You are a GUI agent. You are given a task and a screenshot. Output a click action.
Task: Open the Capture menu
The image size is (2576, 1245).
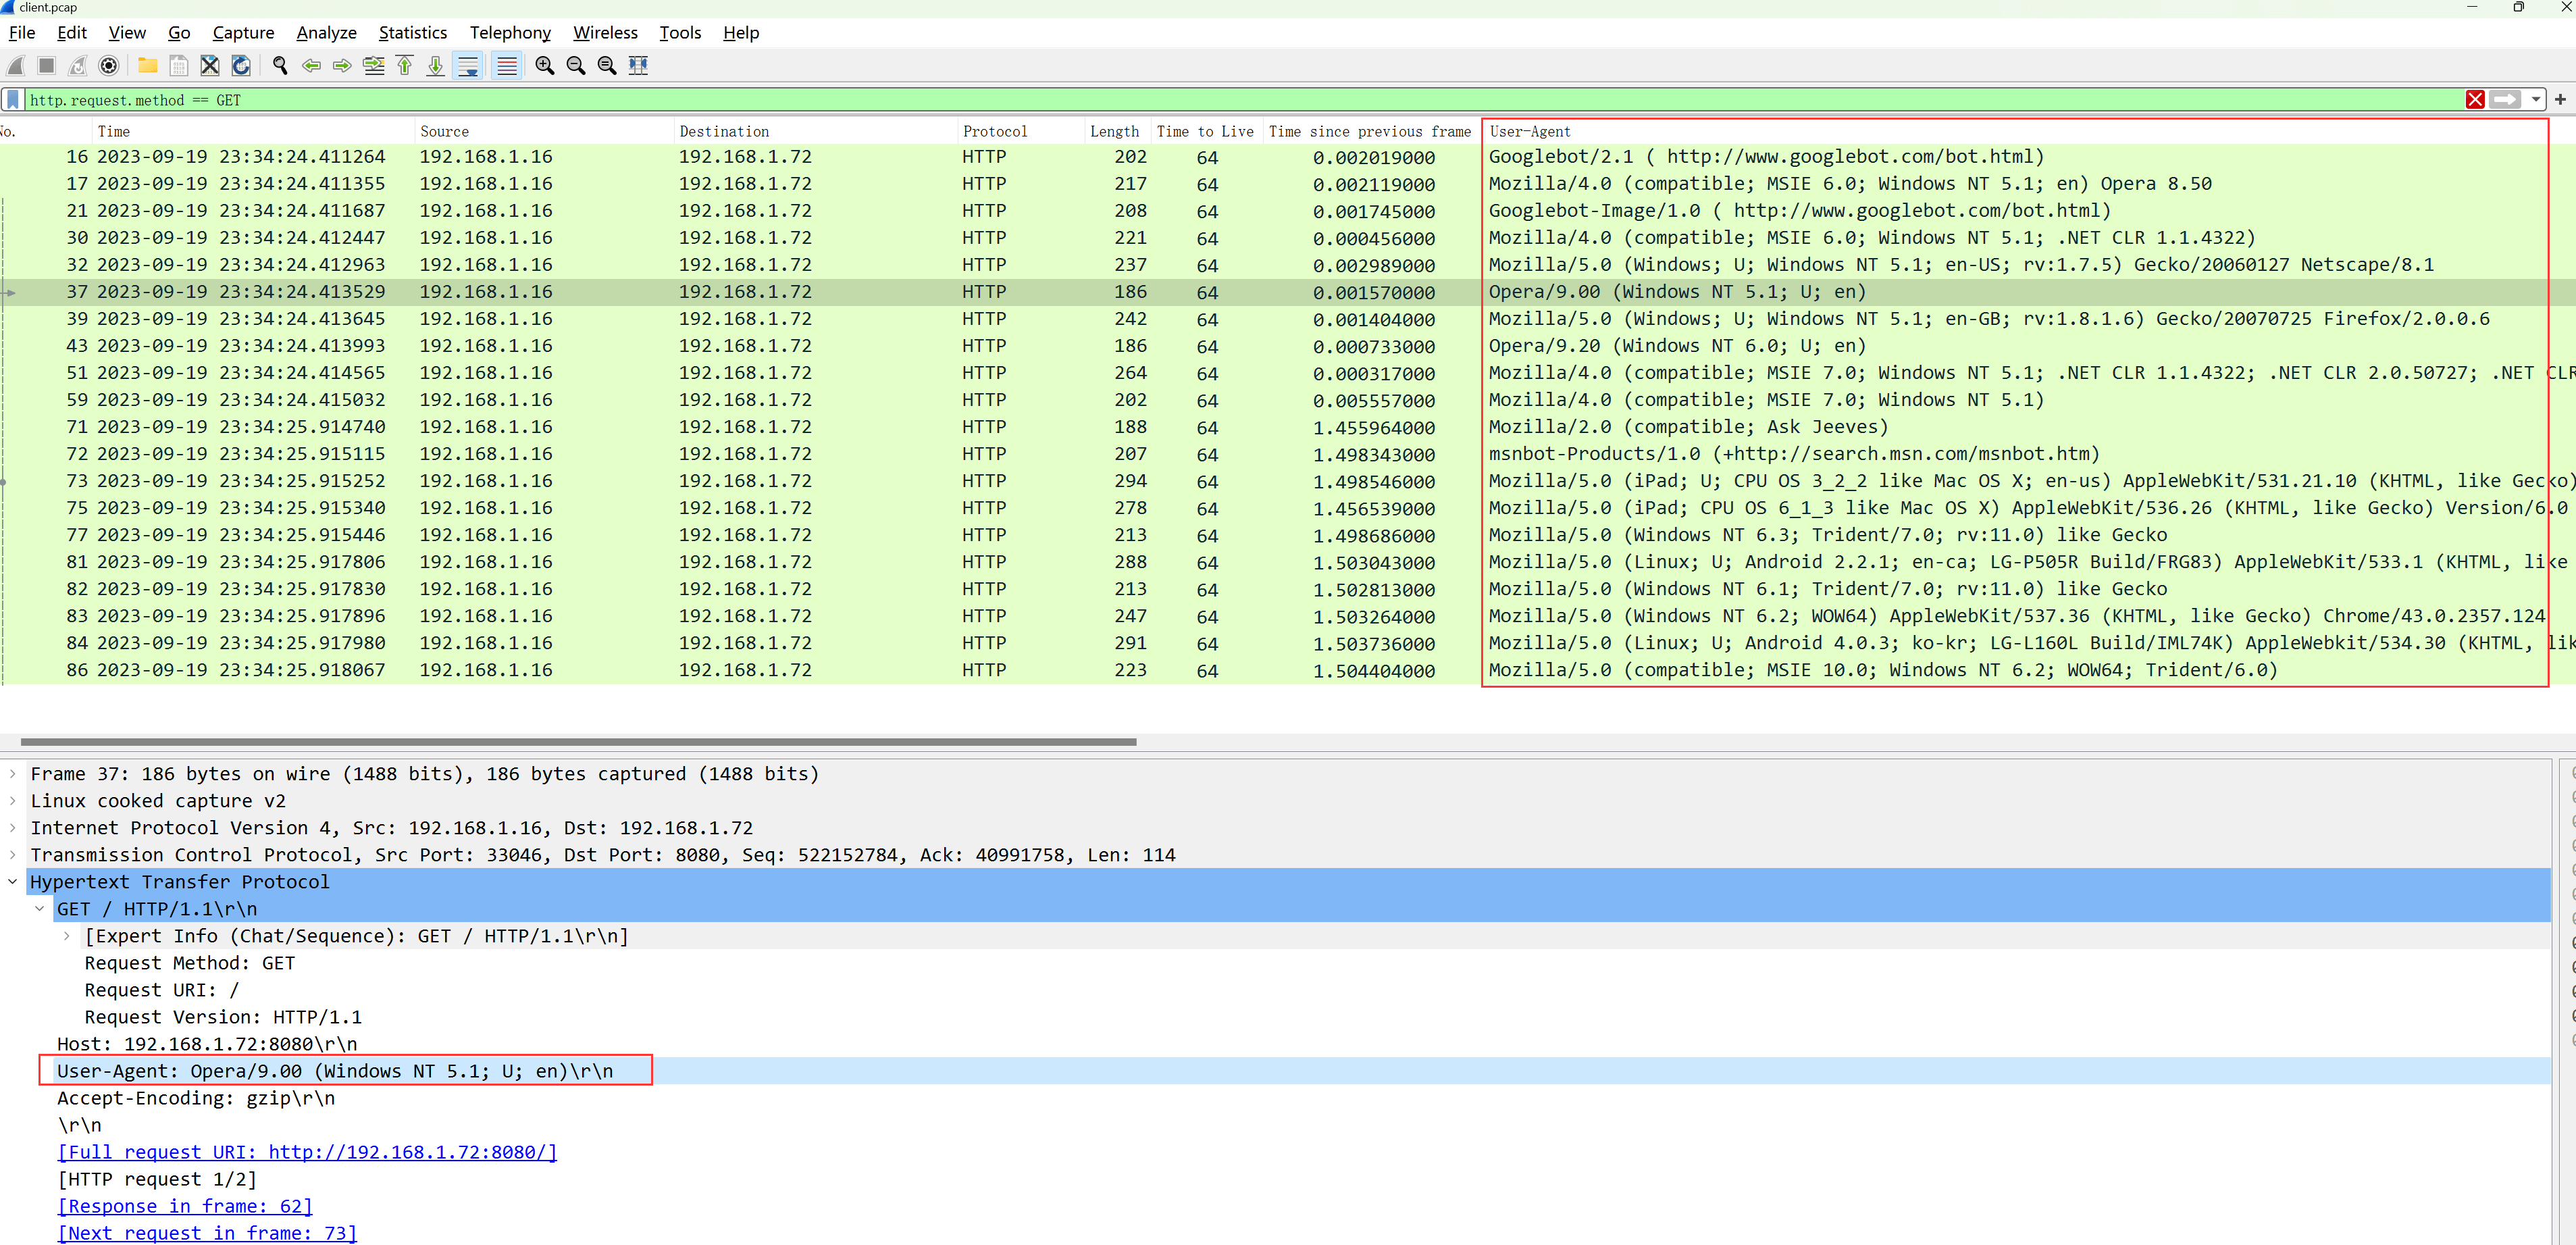coord(243,33)
